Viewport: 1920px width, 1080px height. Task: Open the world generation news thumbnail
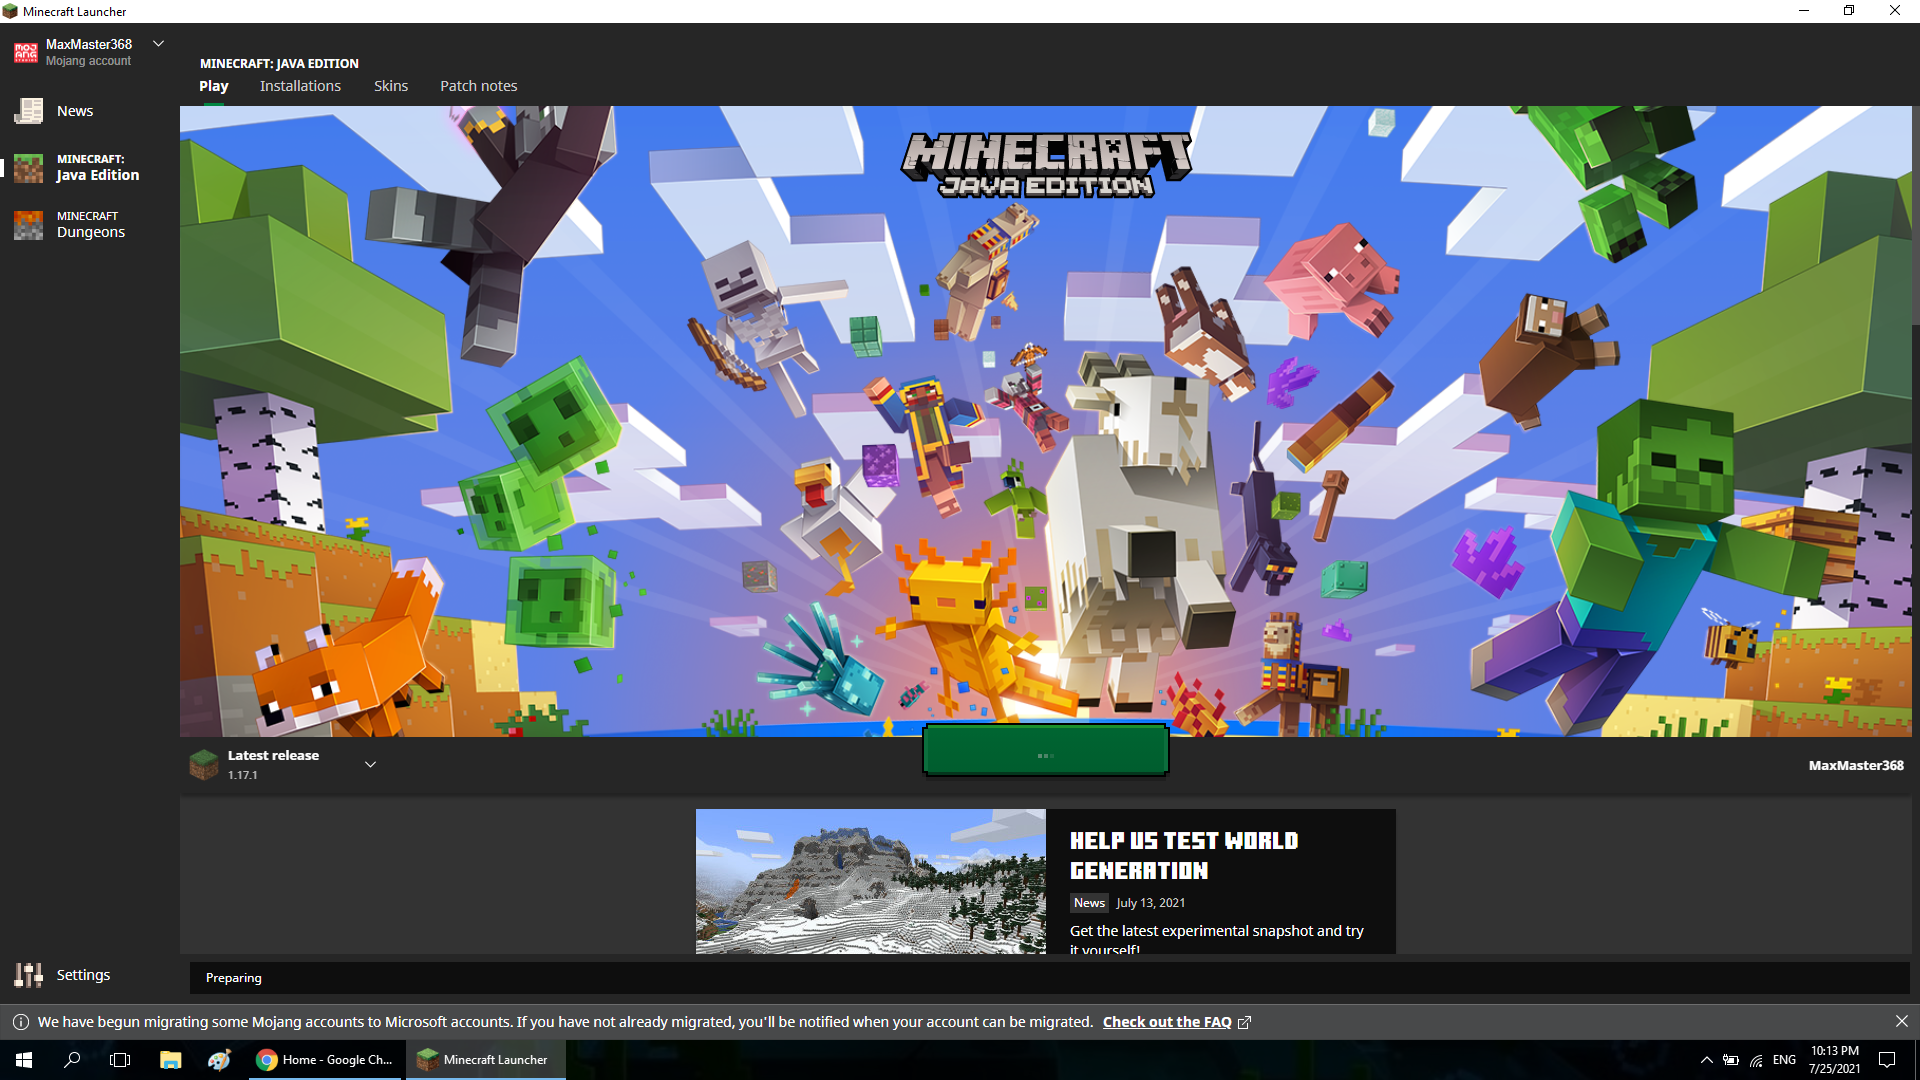pos(870,881)
